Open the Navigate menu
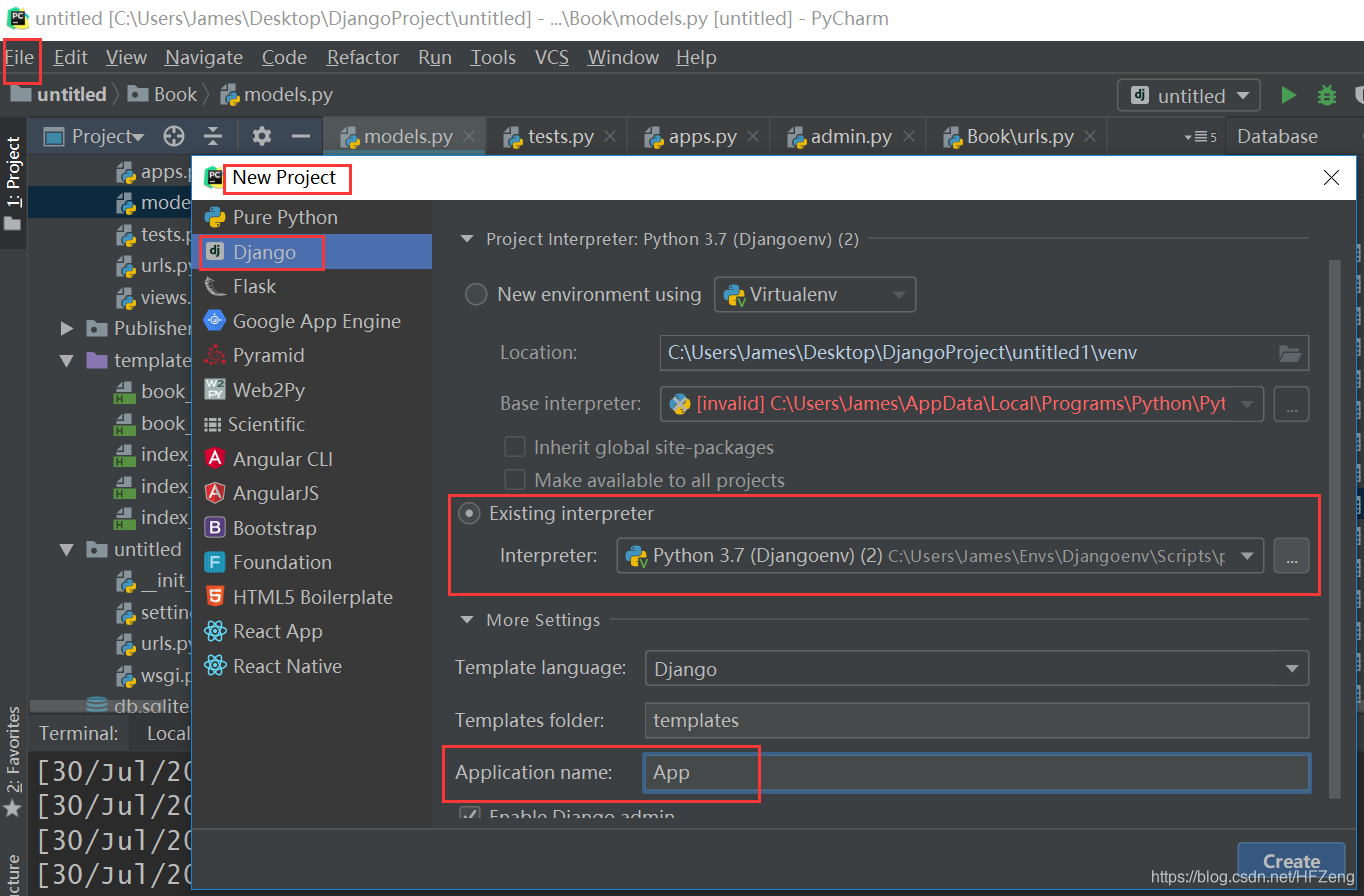 pyautogui.click(x=204, y=57)
